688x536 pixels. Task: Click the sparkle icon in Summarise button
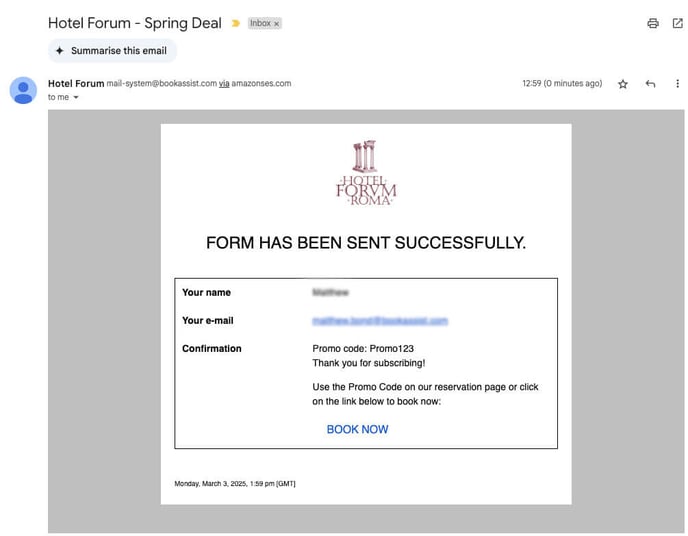click(60, 51)
